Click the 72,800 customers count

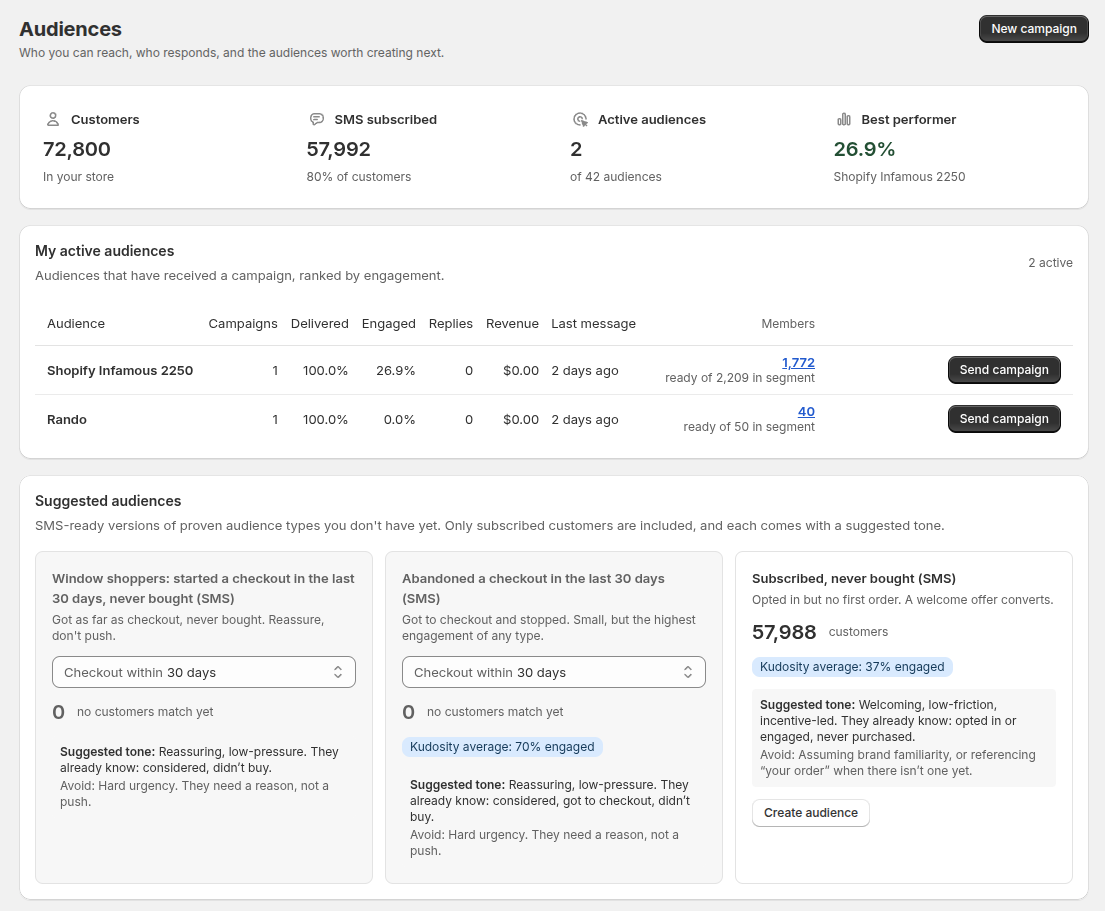77,149
